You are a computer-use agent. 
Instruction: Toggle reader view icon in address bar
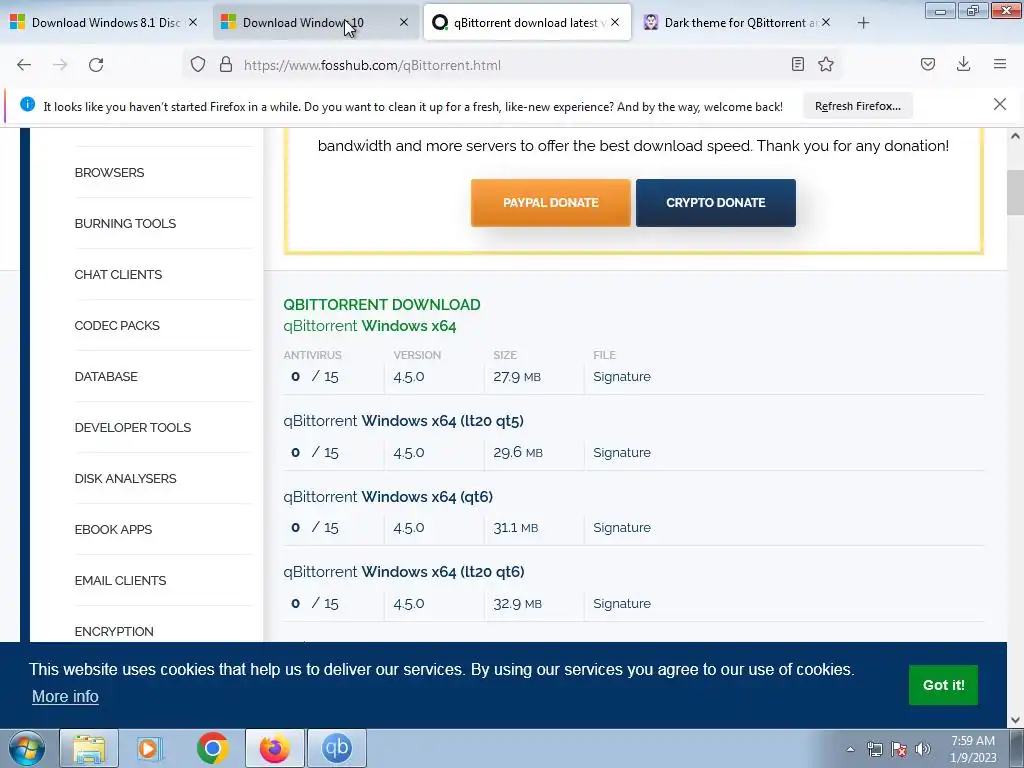pos(797,64)
